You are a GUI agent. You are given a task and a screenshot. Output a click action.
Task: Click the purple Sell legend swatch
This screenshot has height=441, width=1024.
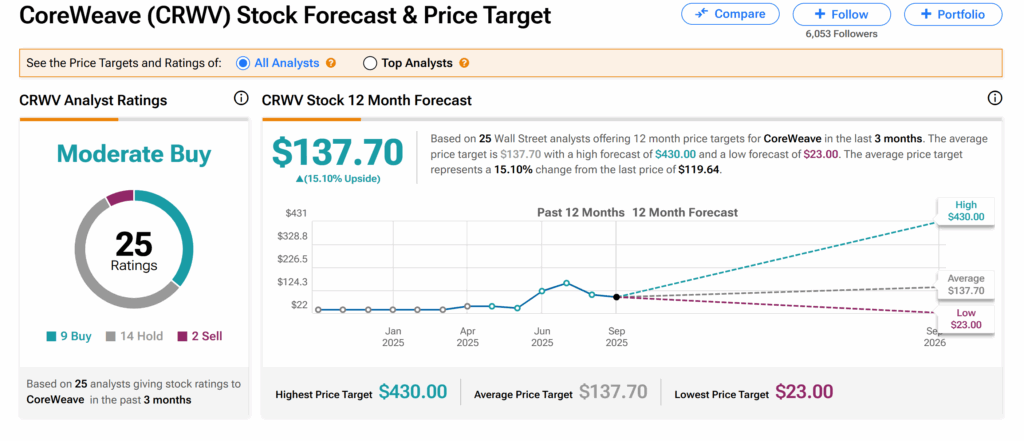(x=182, y=336)
